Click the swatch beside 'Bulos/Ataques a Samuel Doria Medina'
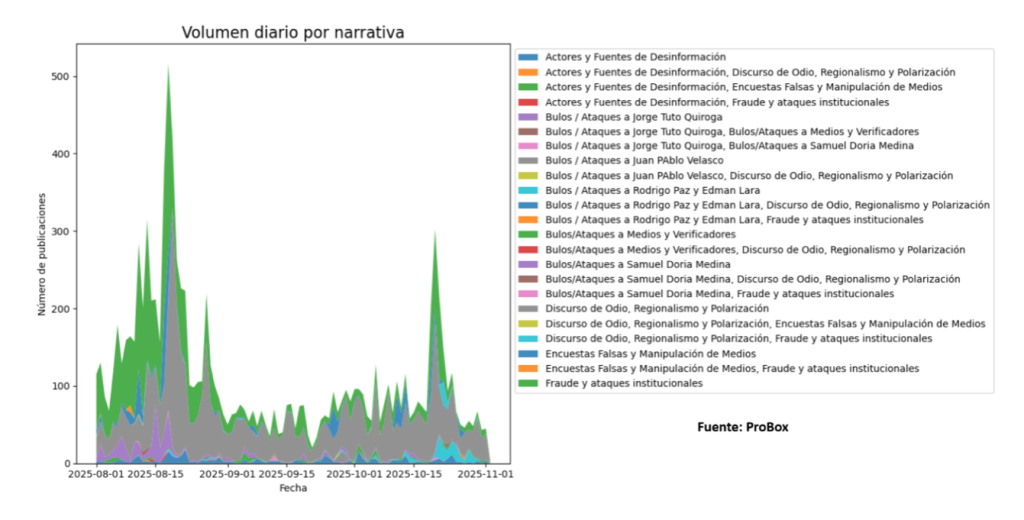The image size is (1024, 520). pyautogui.click(x=530, y=264)
